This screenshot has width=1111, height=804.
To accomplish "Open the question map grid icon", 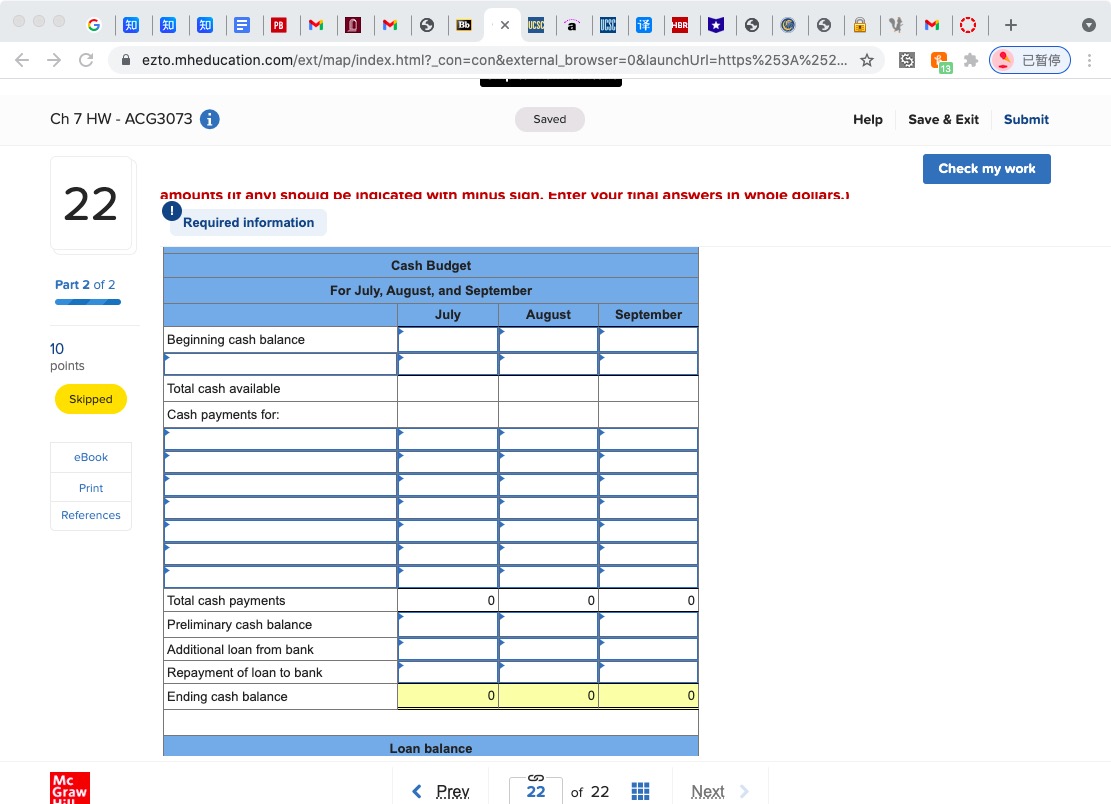I will click(640, 790).
